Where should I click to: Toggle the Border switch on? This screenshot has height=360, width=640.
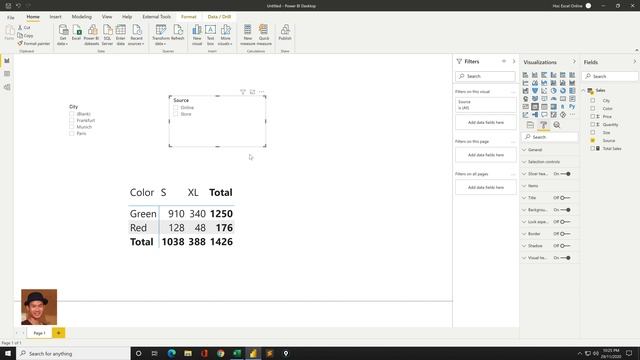[x=565, y=234]
